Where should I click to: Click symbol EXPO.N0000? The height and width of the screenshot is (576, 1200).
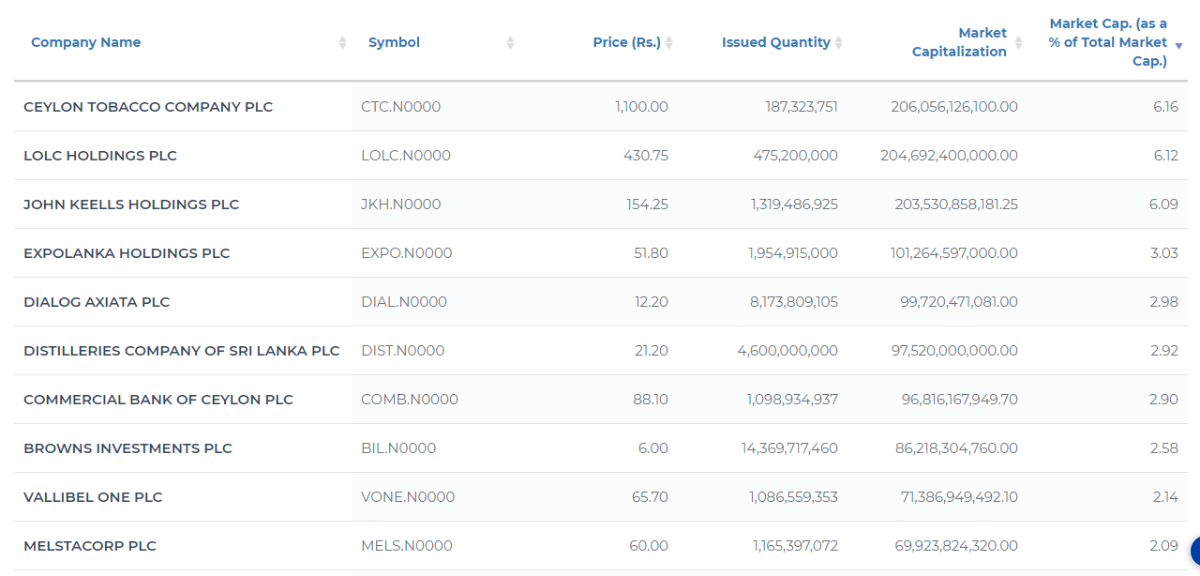tap(407, 253)
